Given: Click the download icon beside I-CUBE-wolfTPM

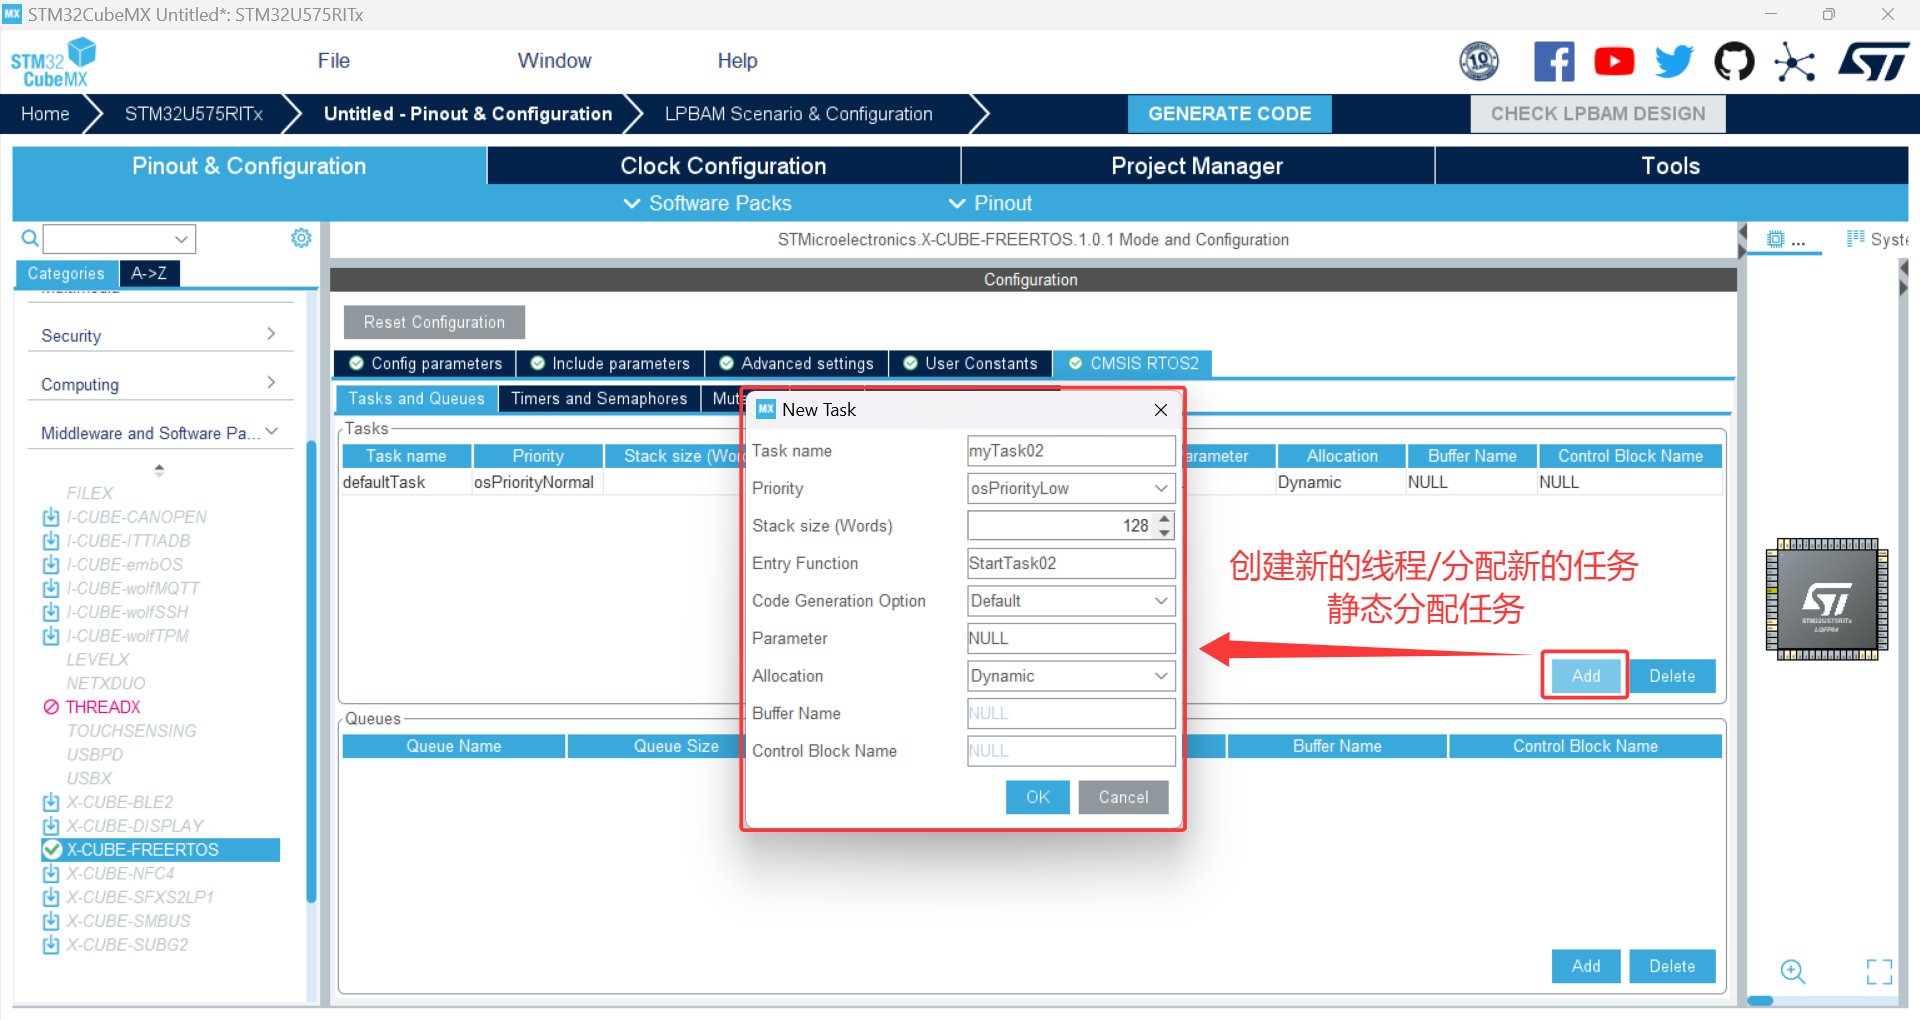Looking at the screenshot, I should [x=51, y=636].
